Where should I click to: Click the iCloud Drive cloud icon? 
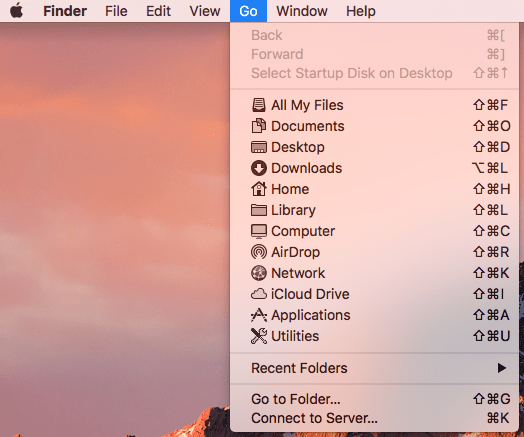click(259, 294)
